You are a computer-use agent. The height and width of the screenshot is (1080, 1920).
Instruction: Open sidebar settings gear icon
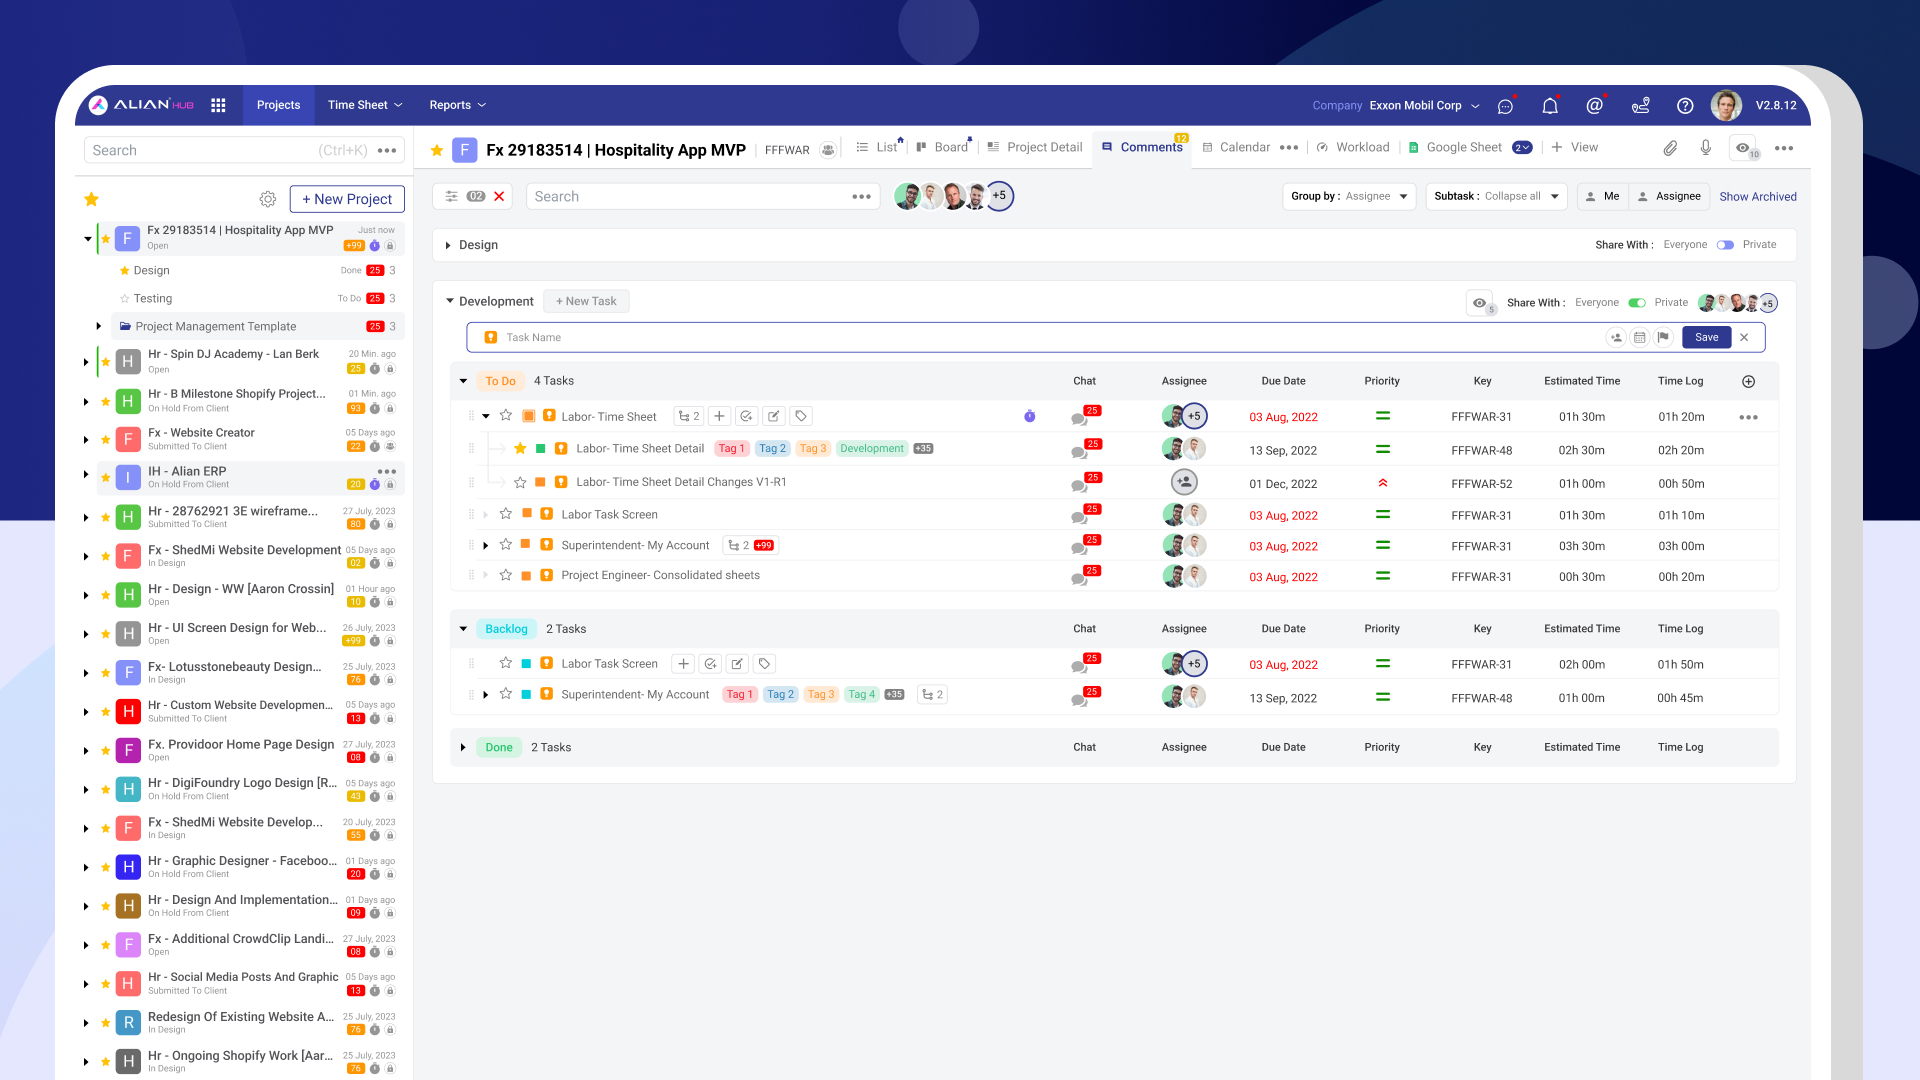[267, 199]
